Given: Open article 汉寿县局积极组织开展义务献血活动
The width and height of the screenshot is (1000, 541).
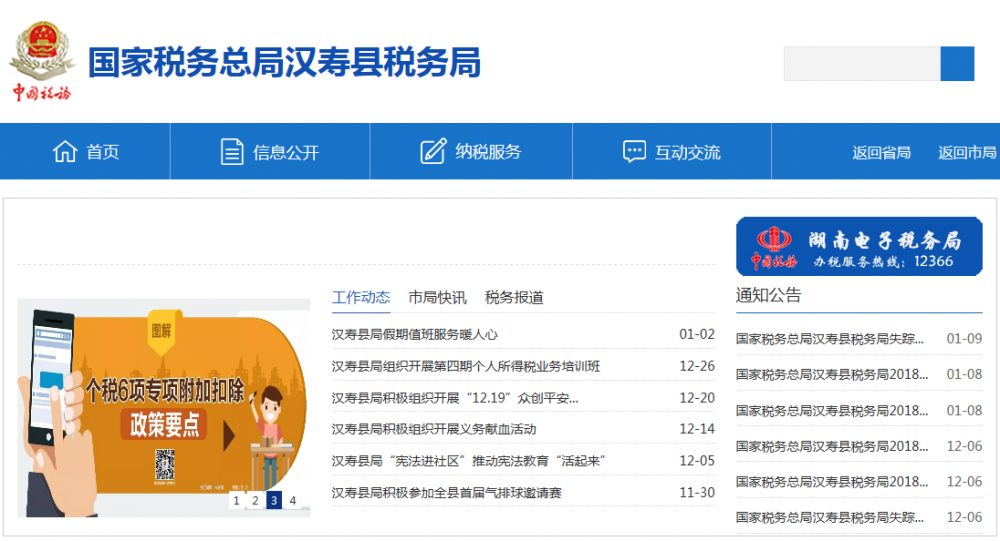Looking at the screenshot, I should (x=434, y=429).
